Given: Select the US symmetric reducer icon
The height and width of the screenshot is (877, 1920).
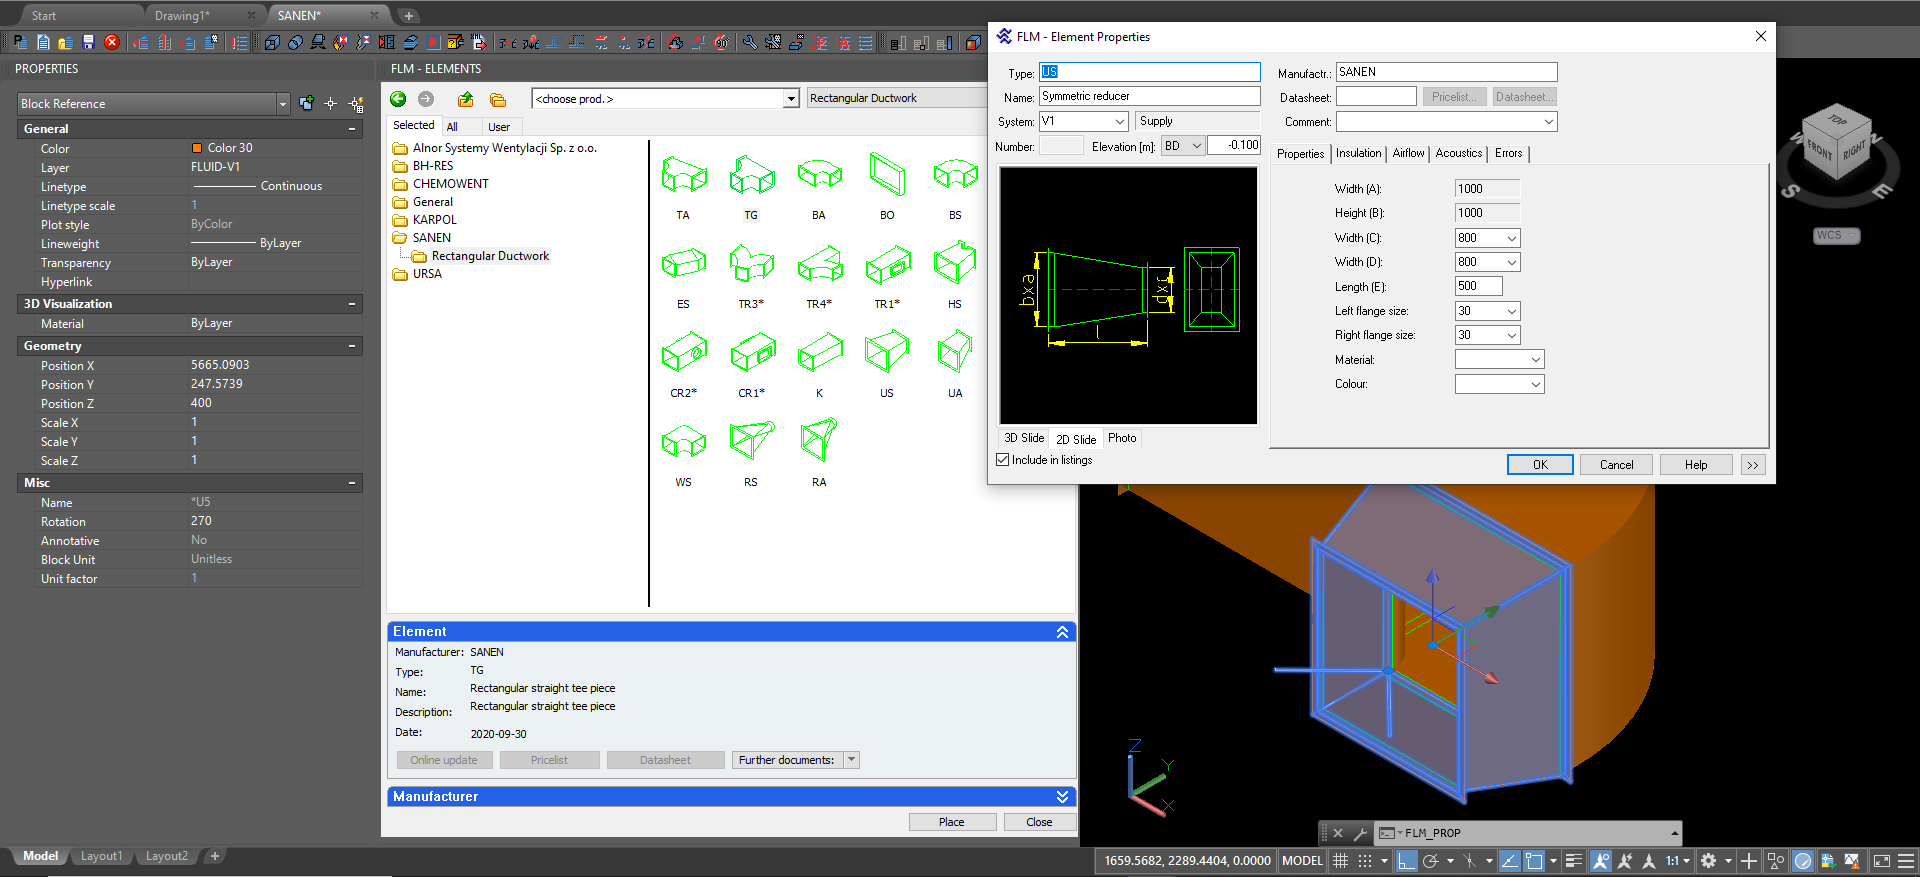Looking at the screenshot, I should [887, 353].
